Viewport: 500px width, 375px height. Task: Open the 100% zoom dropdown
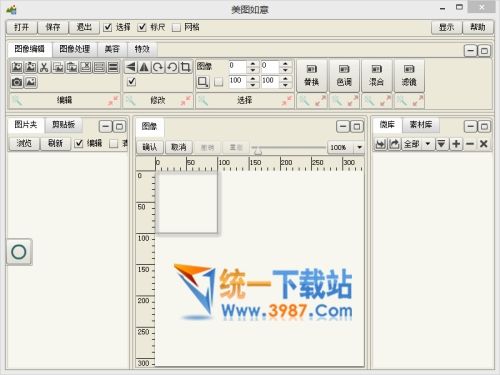[x=359, y=147]
